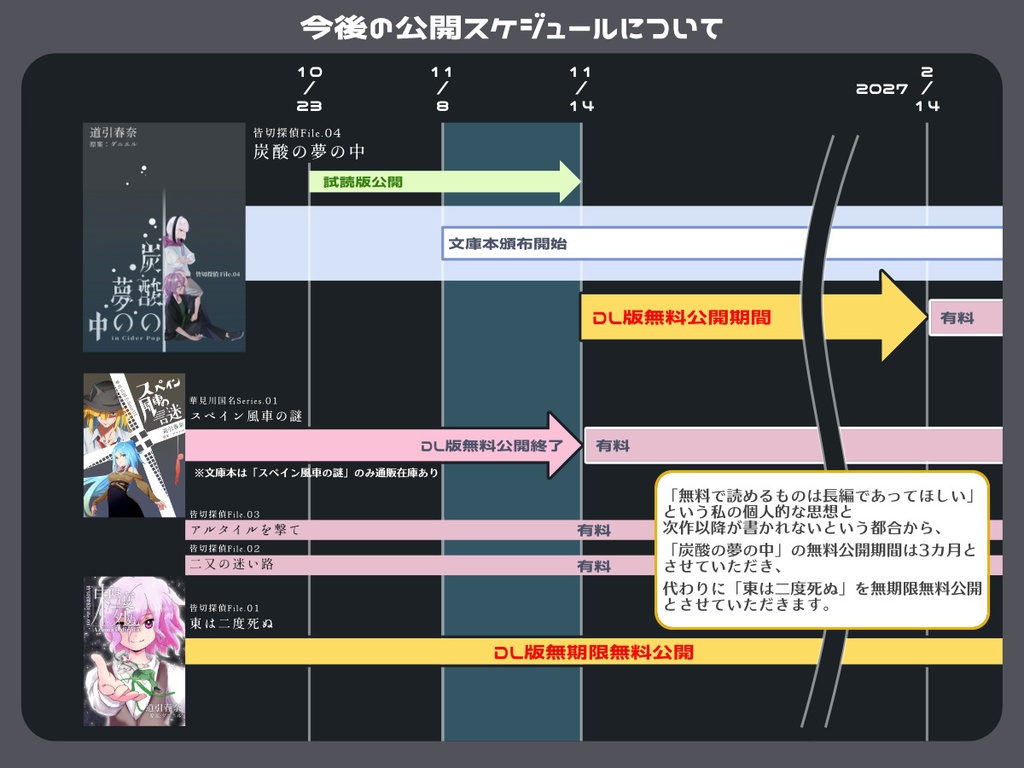
Task: Click the 炭酸の夢の中 book cover thumbnail
Action: click(164, 237)
